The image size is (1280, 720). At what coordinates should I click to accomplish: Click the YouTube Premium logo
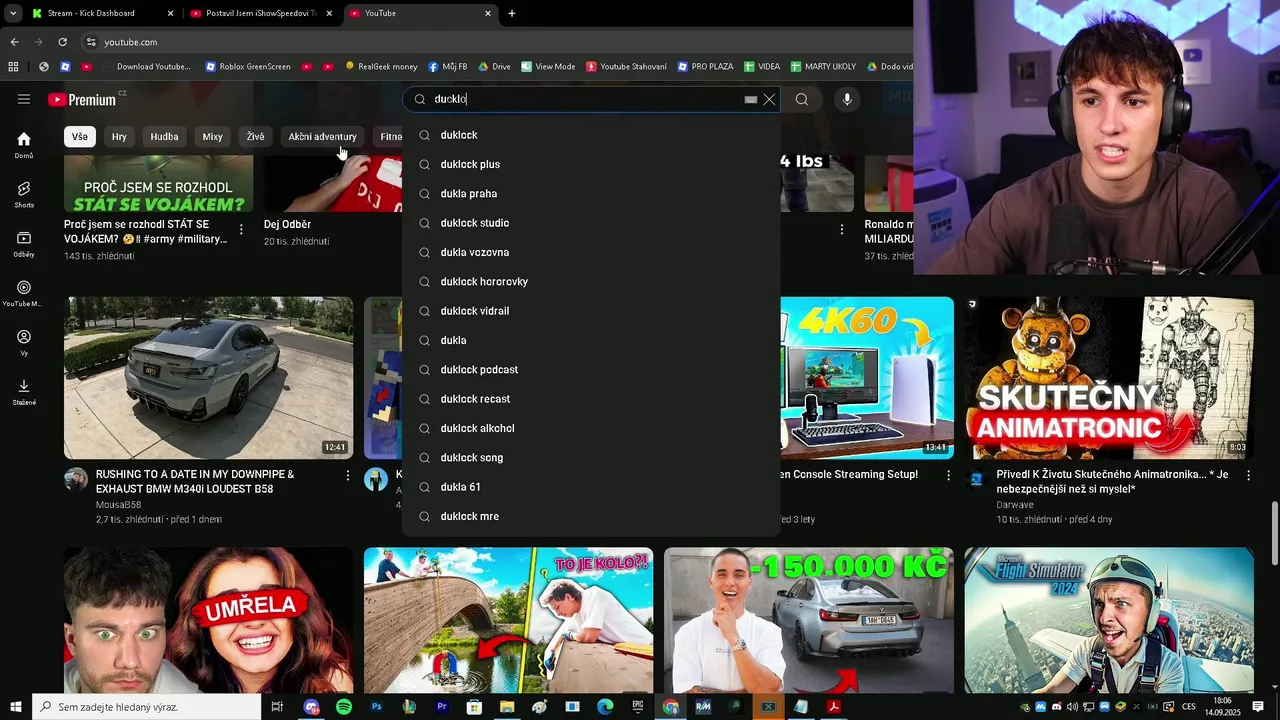(82, 99)
